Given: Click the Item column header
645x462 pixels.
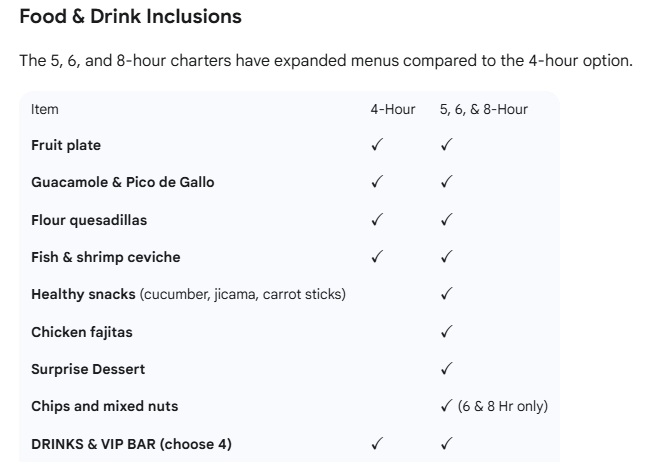Looking at the screenshot, I should point(44,109).
